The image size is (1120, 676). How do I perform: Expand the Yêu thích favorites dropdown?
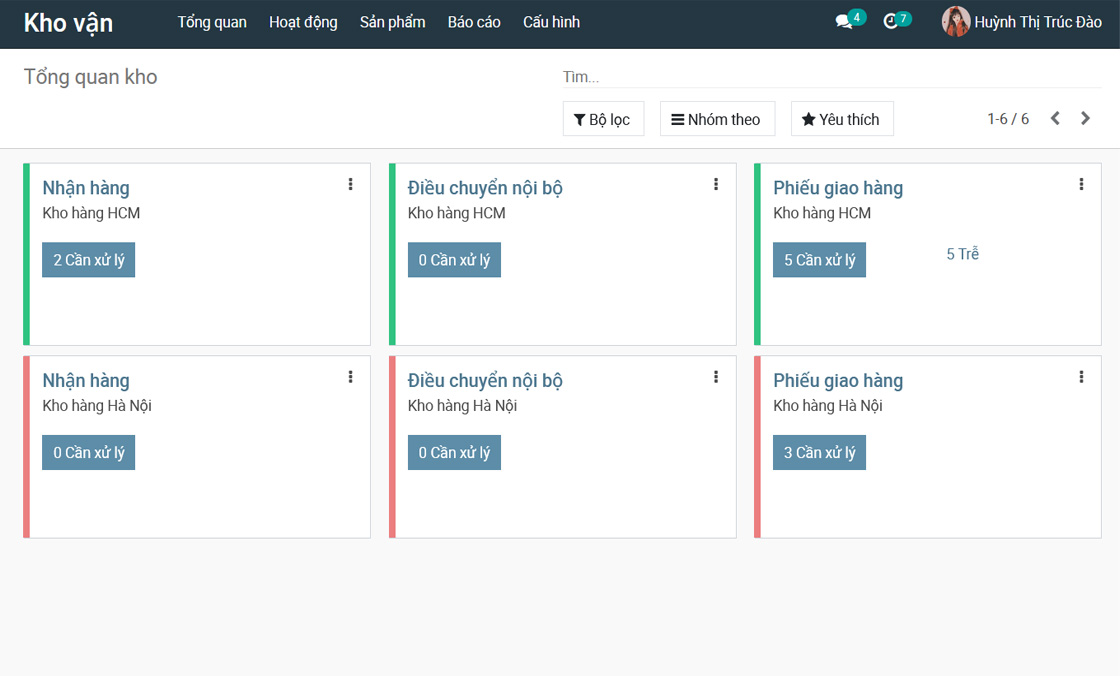[841, 119]
